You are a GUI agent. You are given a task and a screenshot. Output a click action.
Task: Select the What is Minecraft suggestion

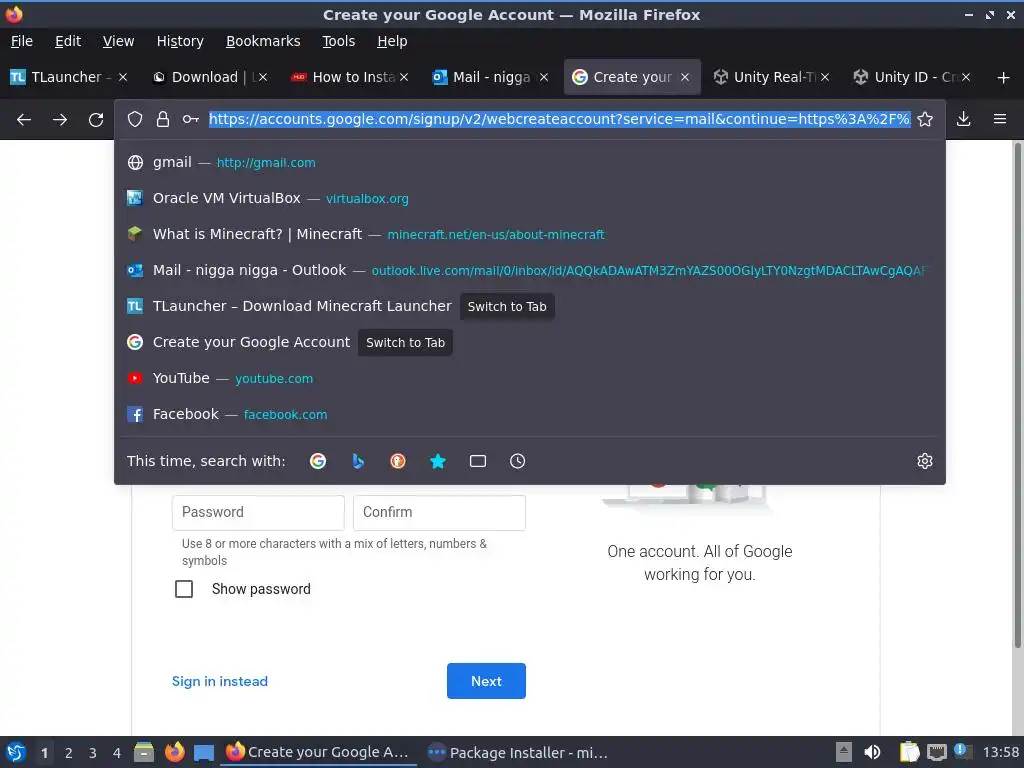pos(530,234)
